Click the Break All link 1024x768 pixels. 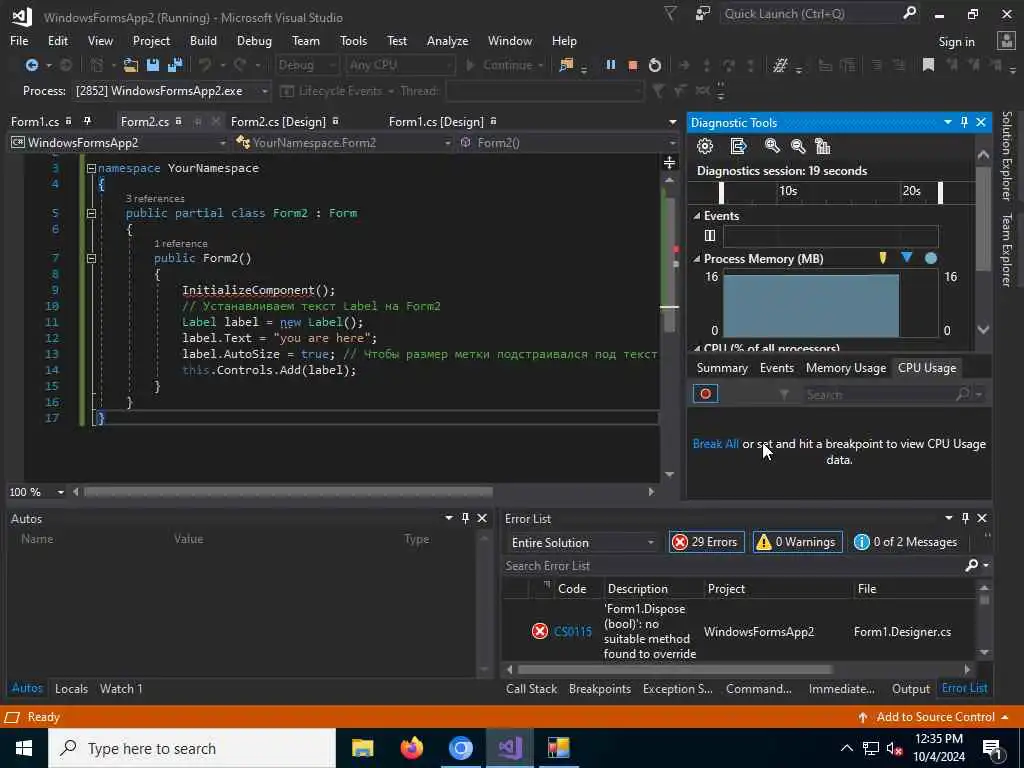pyautogui.click(x=716, y=443)
